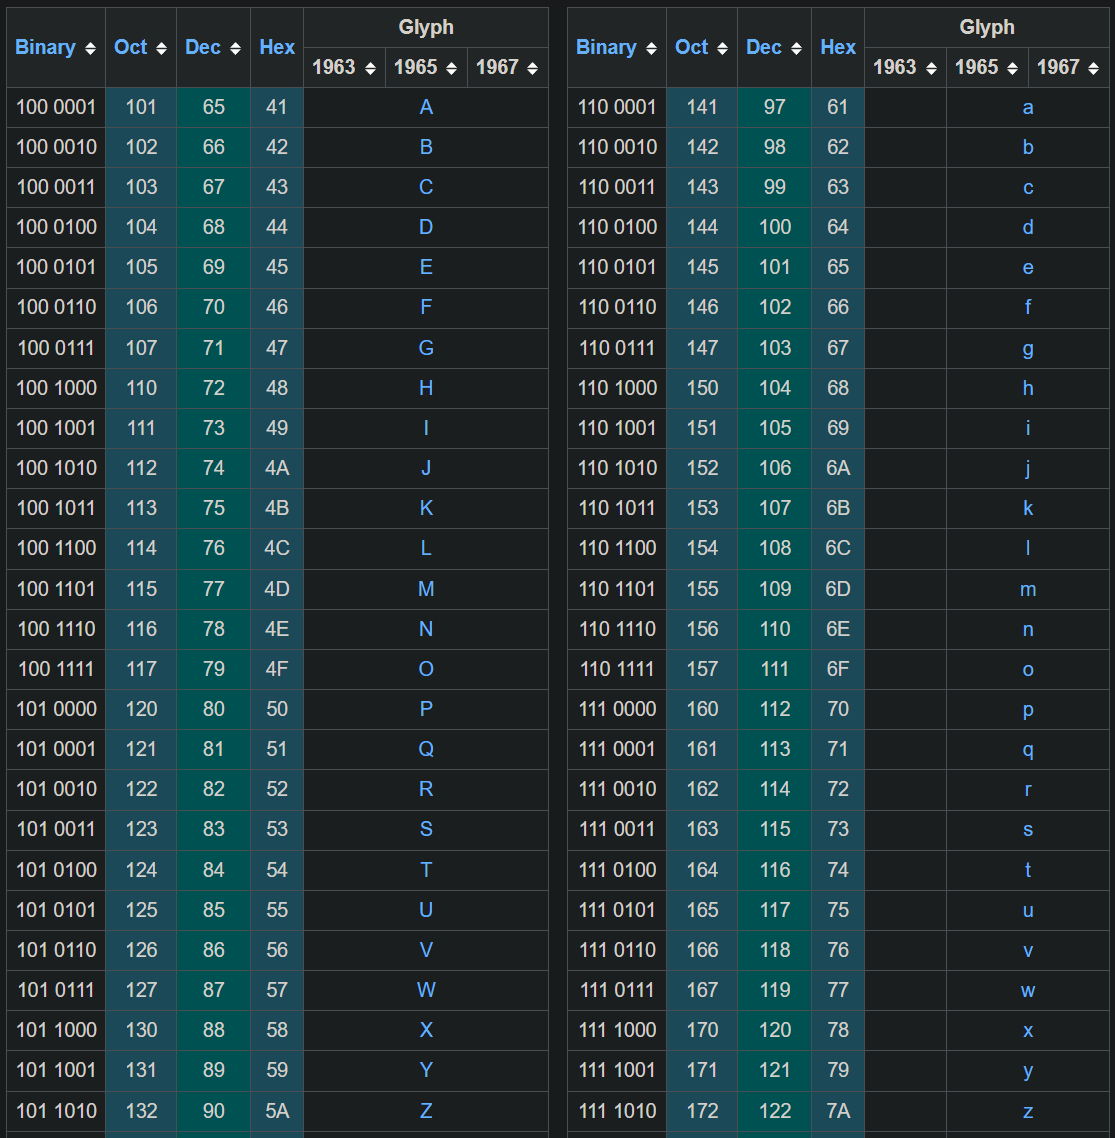Sort left table by 1965 glyph arrows
Image resolution: width=1115 pixels, height=1138 pixels.
coord(452,68)
